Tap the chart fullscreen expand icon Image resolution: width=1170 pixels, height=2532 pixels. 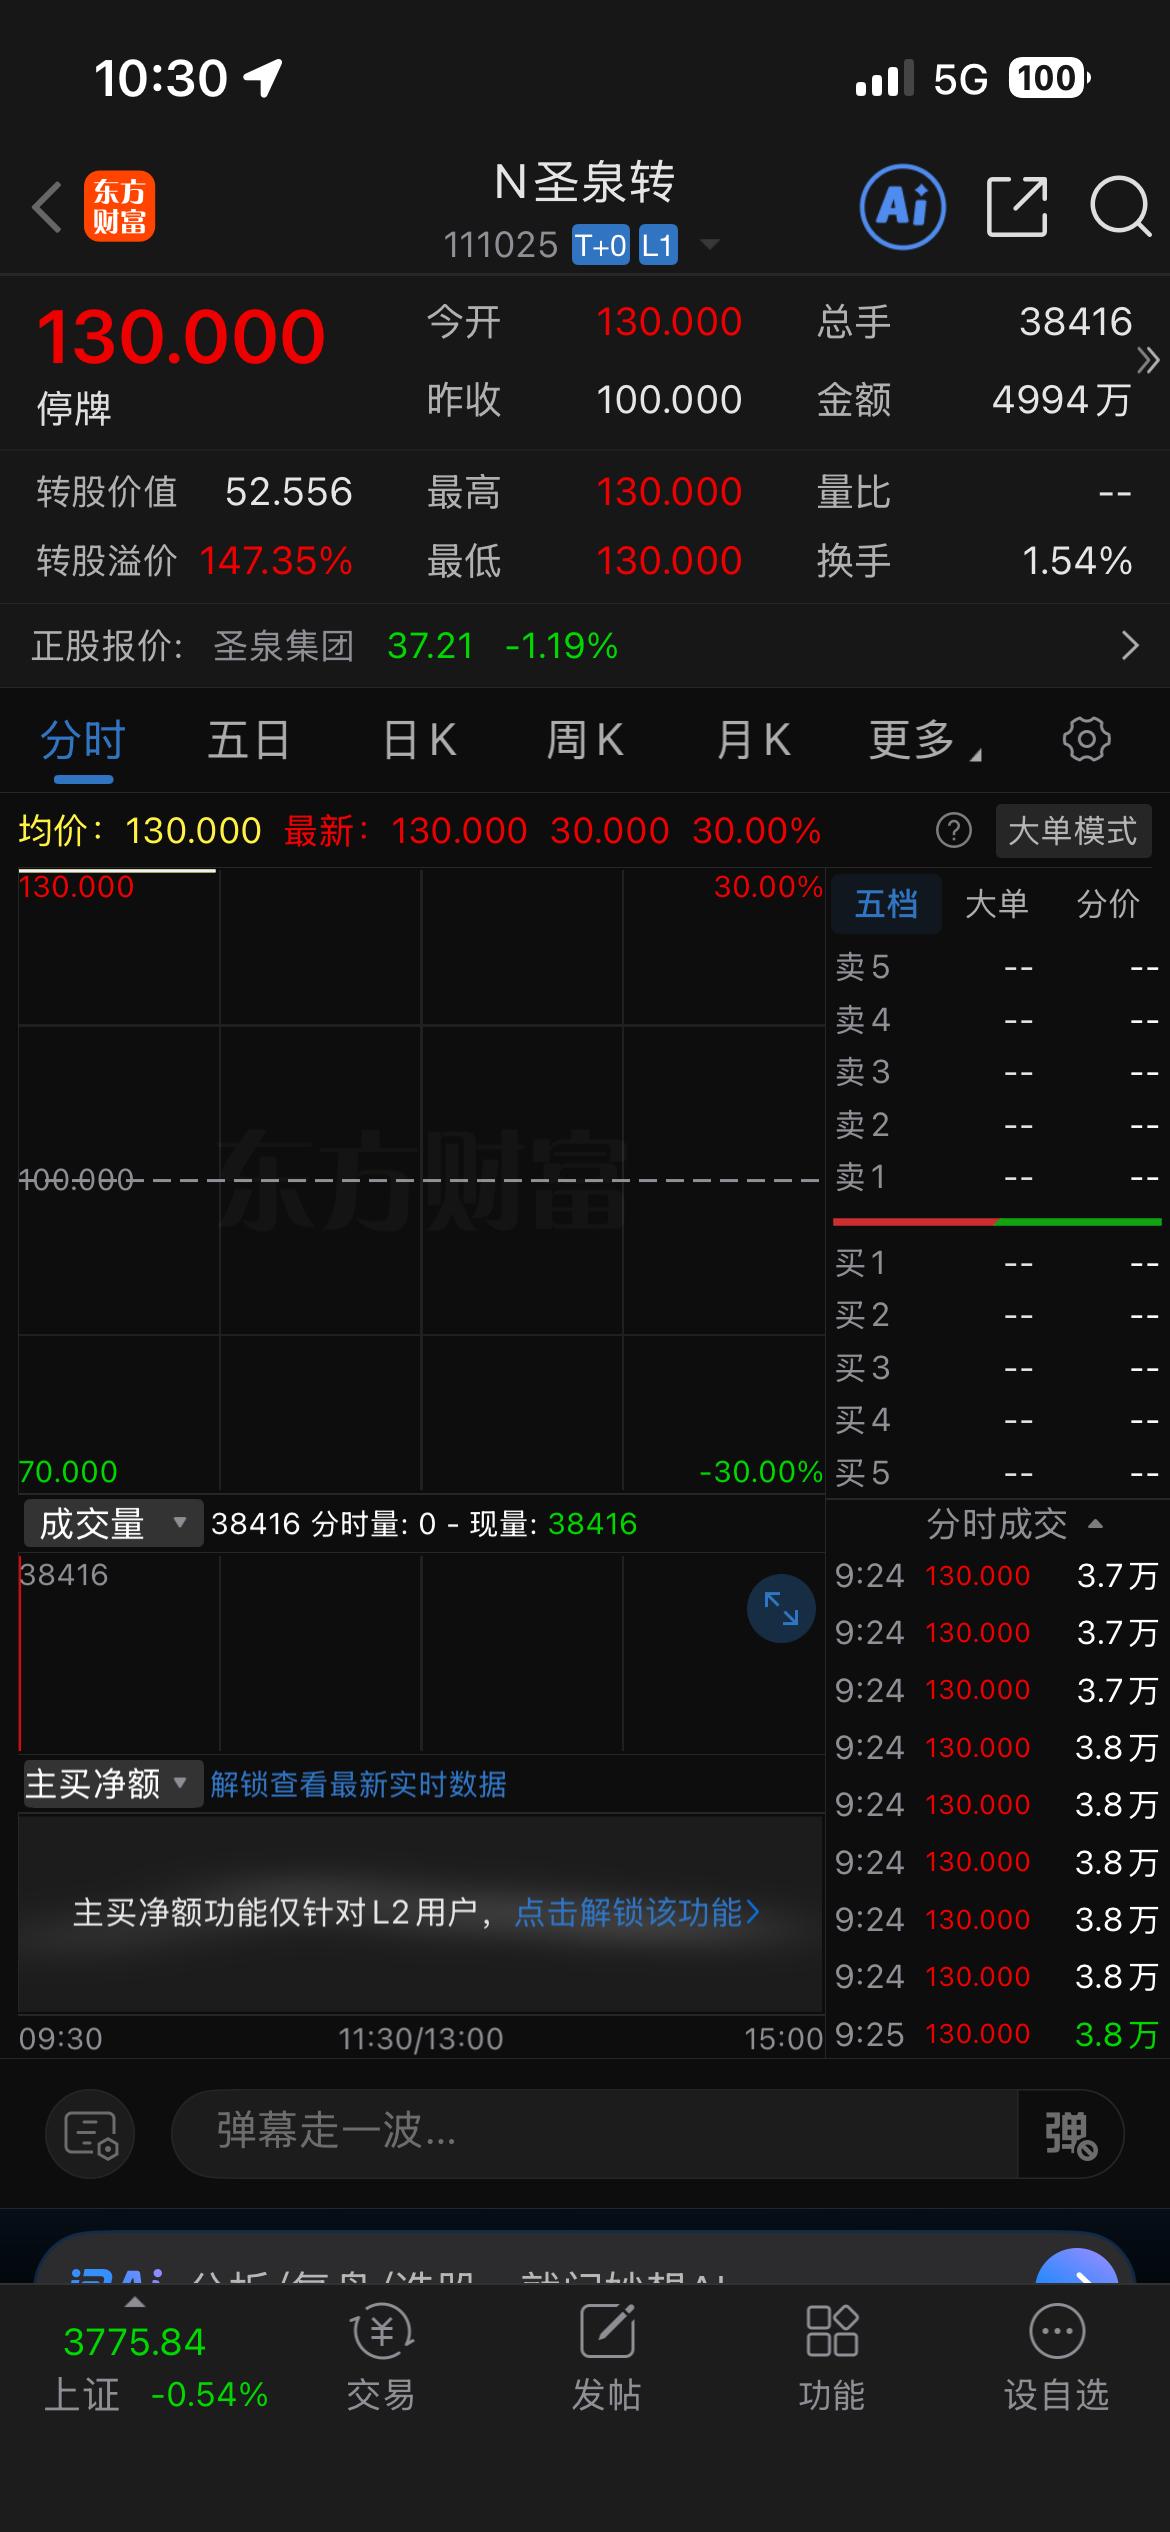pos(781,1608)
